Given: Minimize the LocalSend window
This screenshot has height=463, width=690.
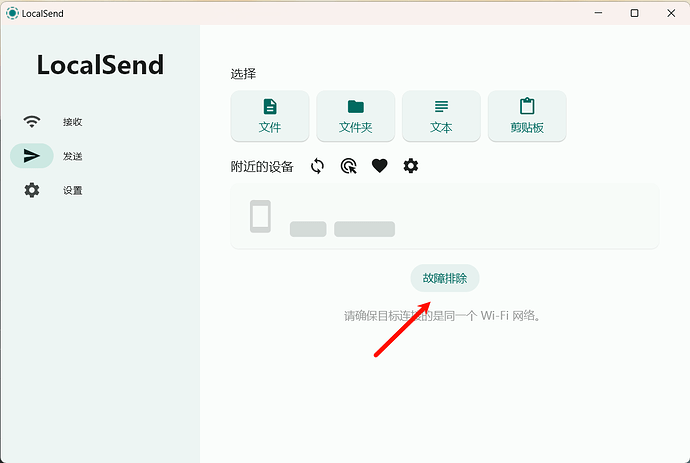Looking at the screenshot, I should (x=598, y=13).
